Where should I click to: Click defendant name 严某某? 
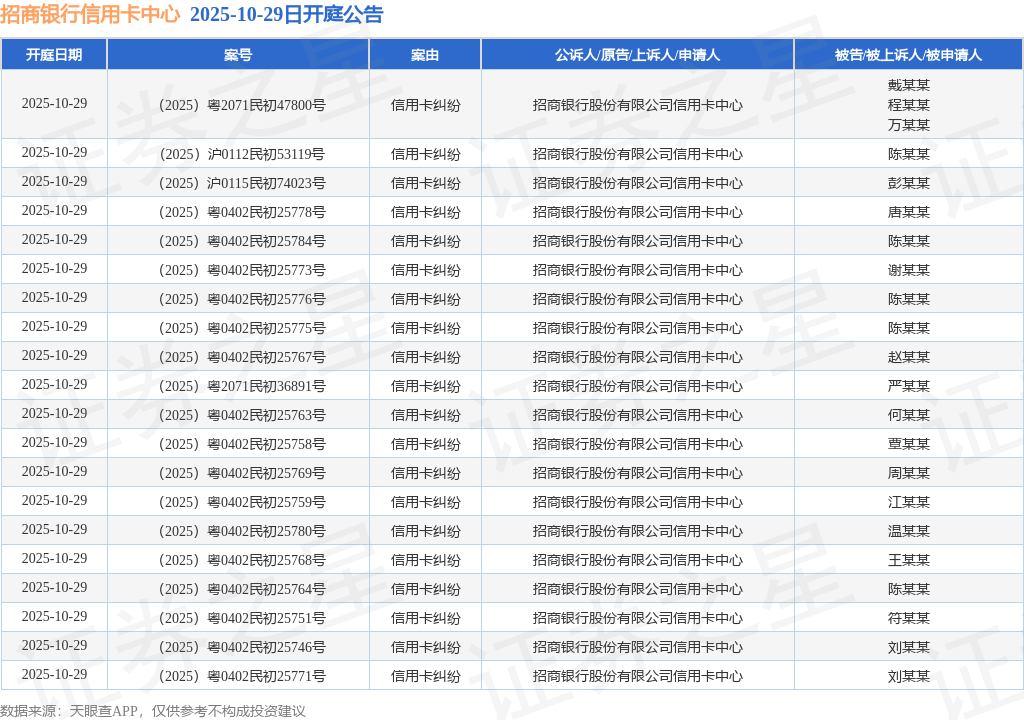[908, 386]
